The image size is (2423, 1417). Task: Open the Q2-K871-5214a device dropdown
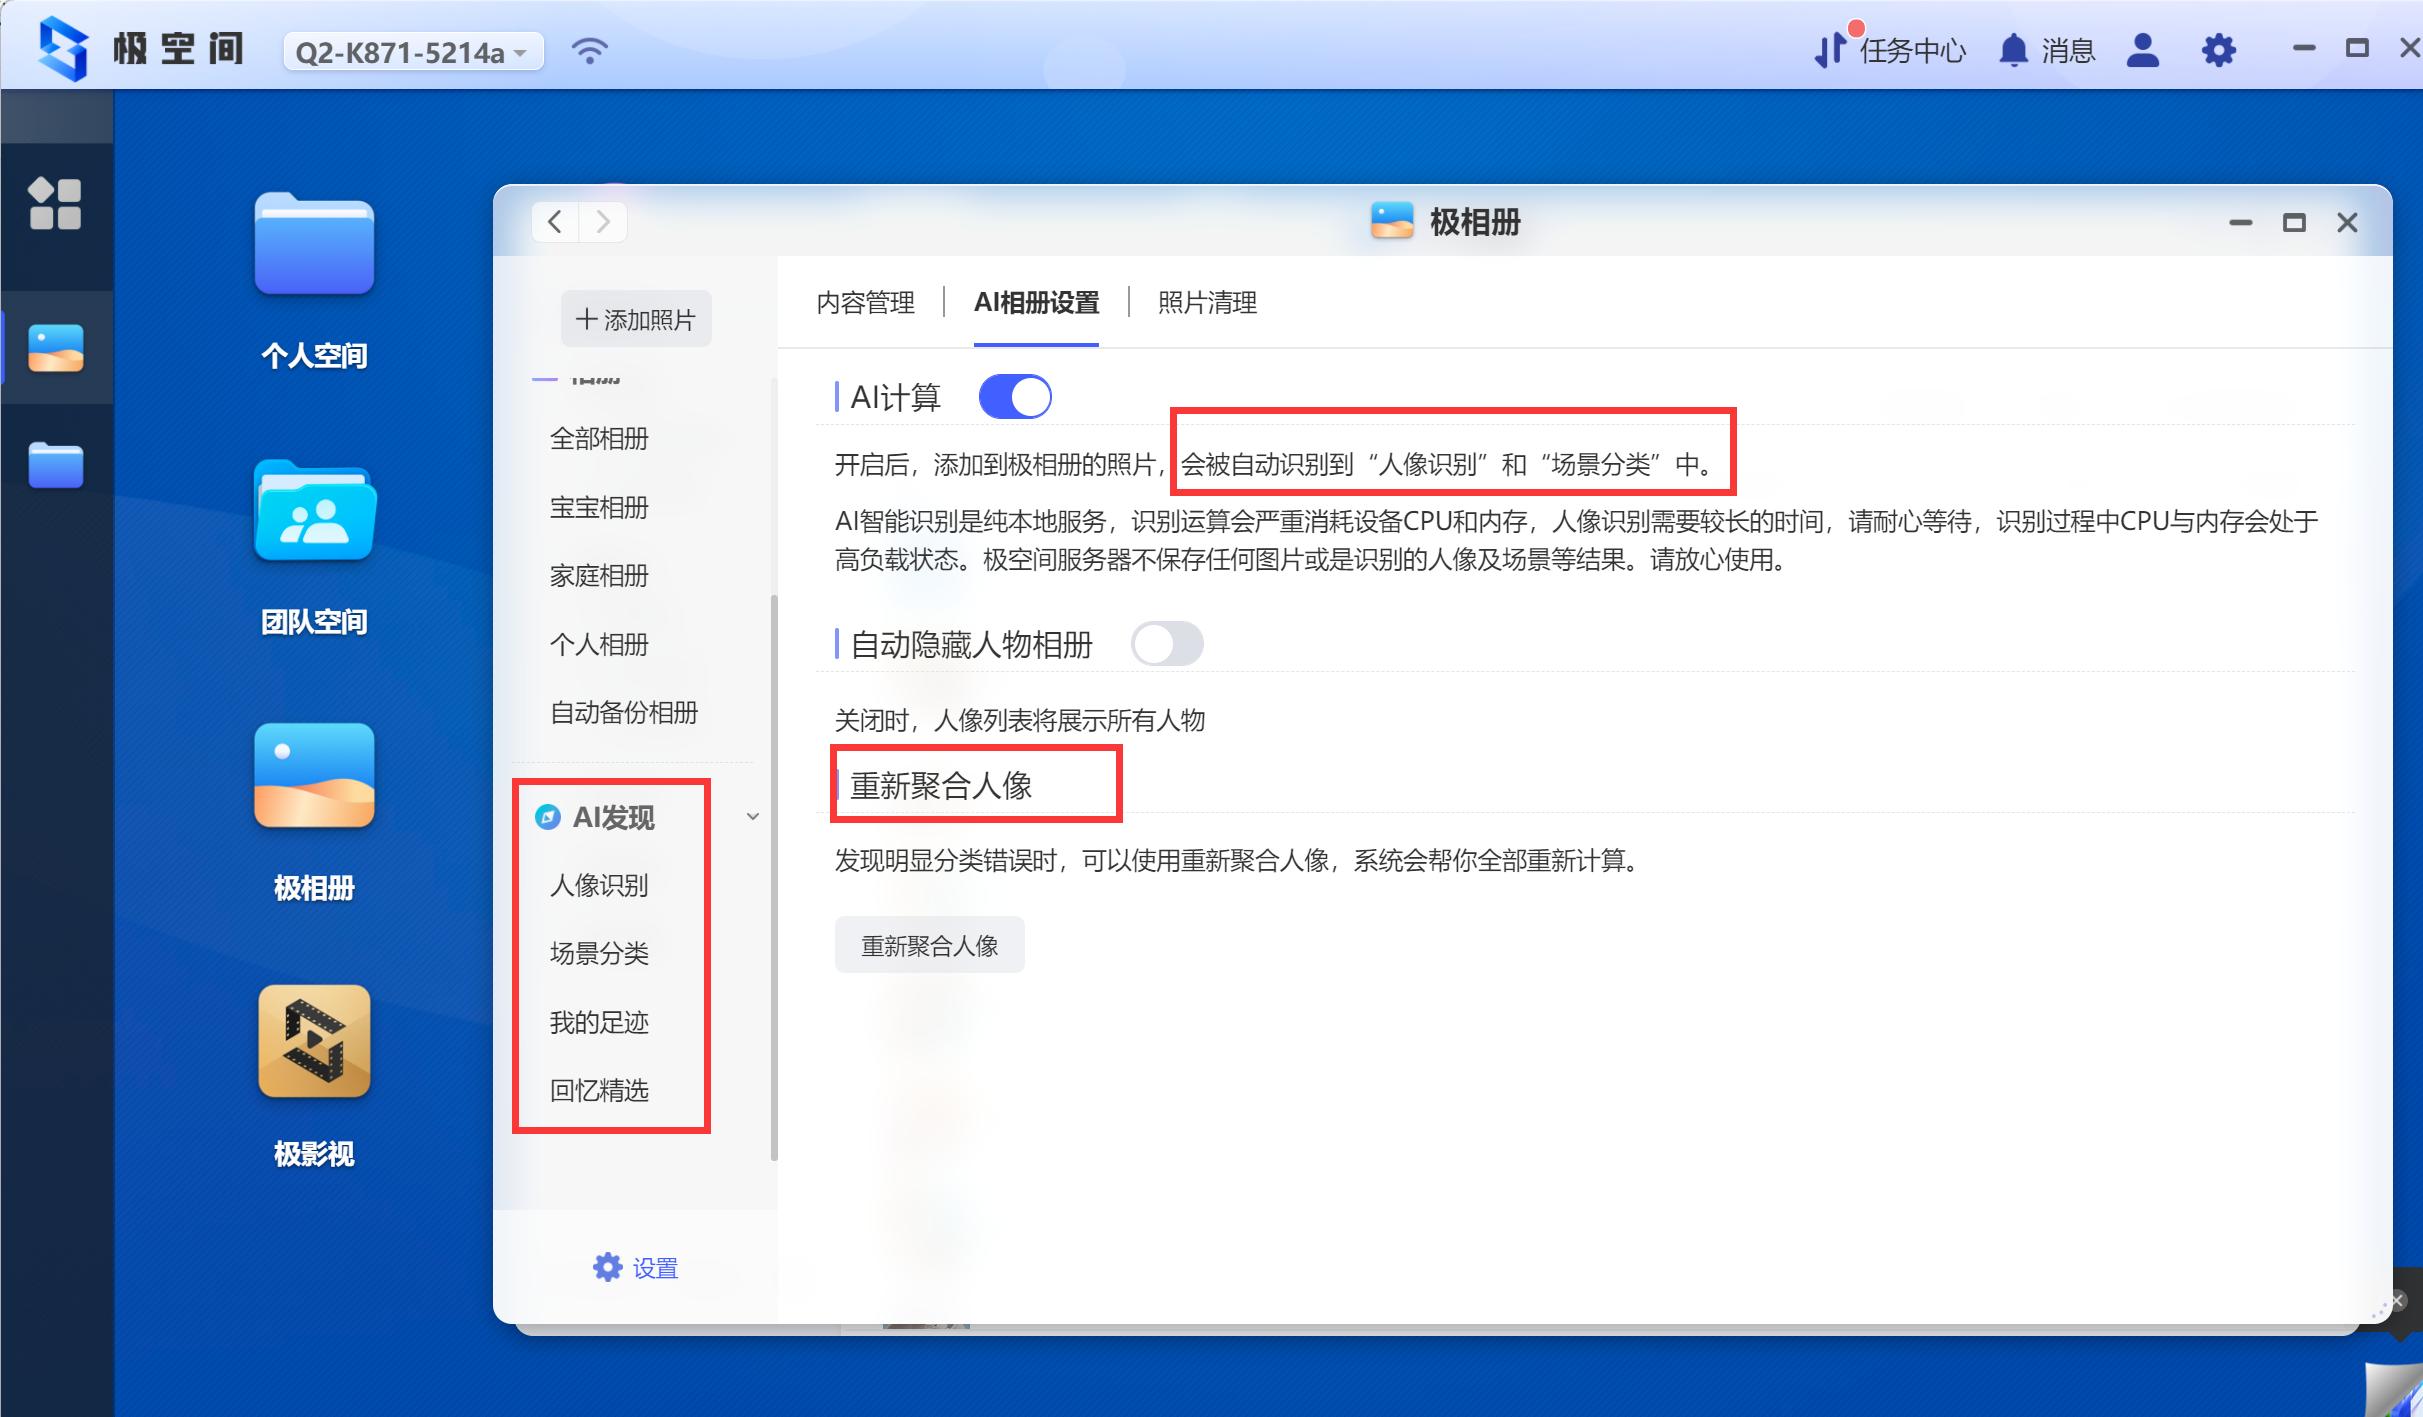[x=413, y=51]
